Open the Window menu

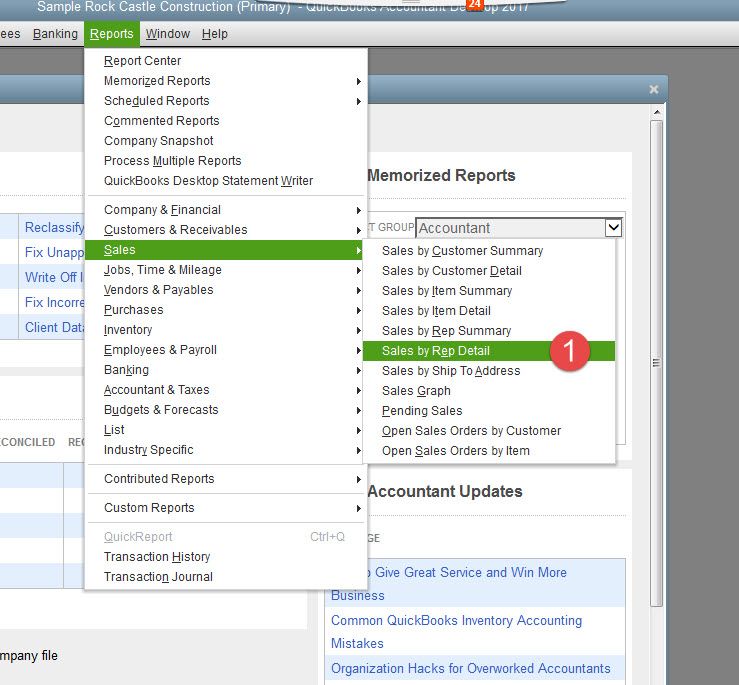click(x=167, y=34)
